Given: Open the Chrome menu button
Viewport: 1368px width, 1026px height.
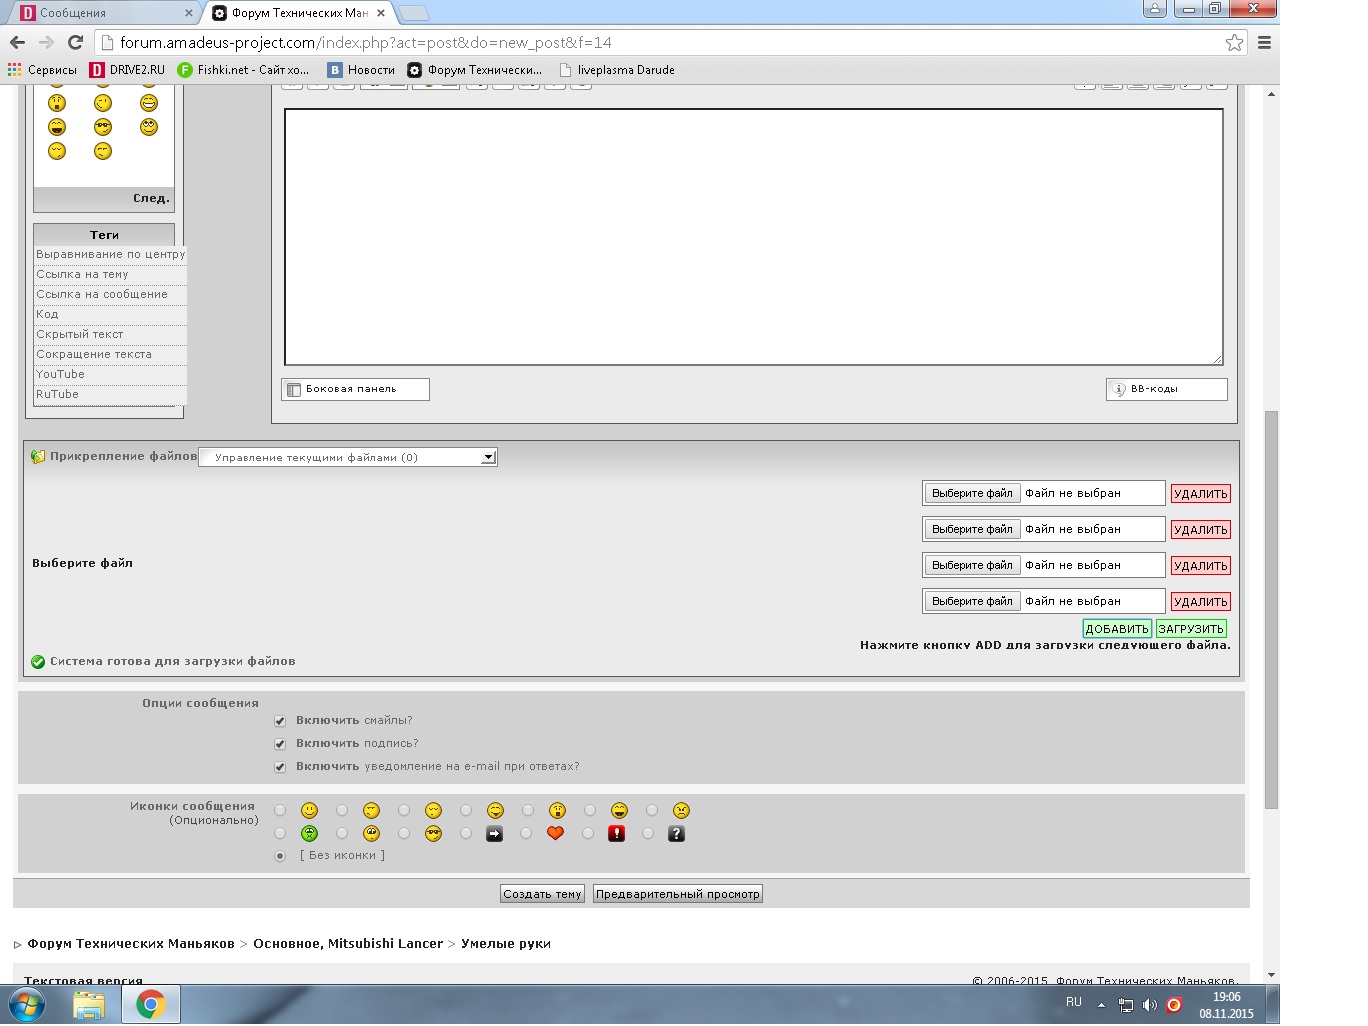Looking at the screenshot, I should (1264, 42).
